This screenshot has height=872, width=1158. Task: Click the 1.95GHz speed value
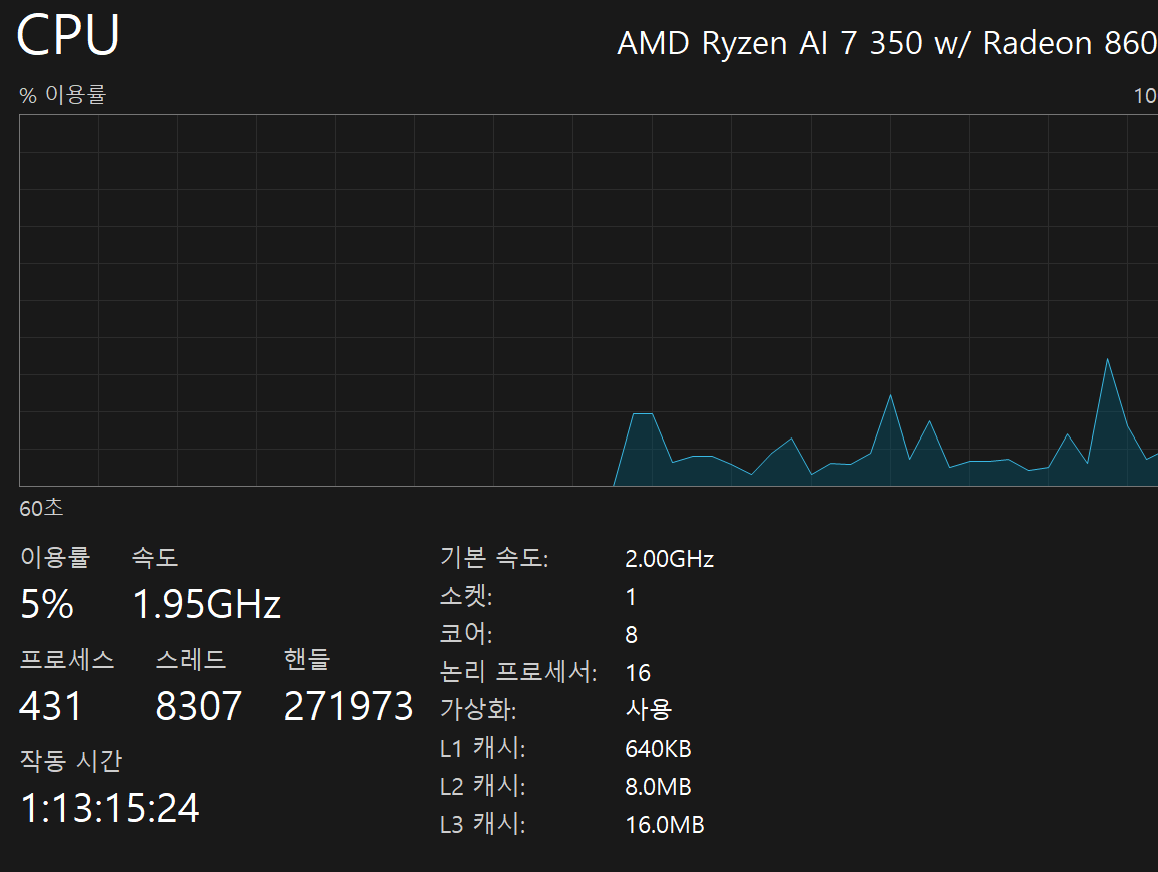207,604
